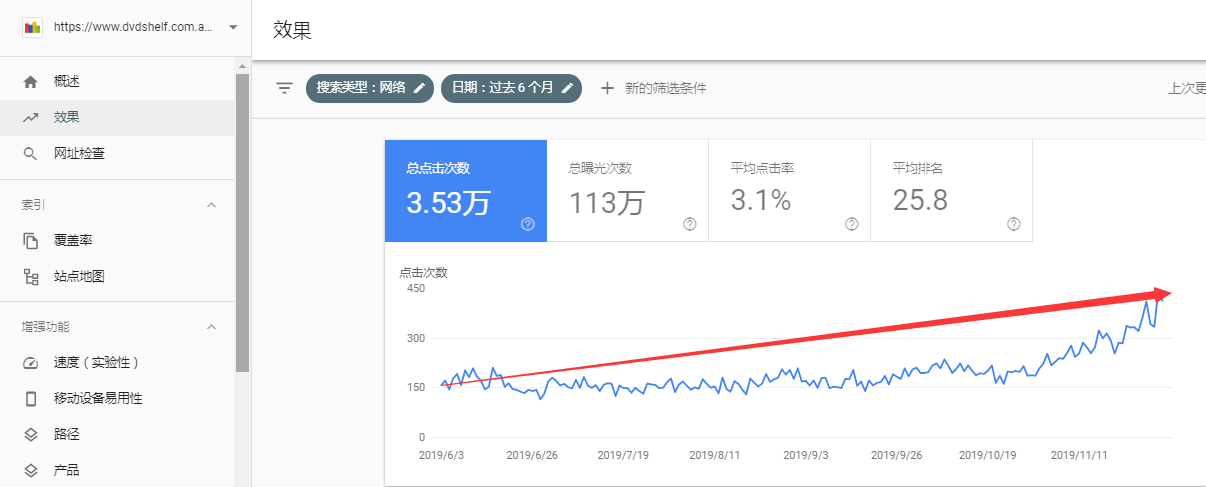Image resolution: width=1206 pixels, height=487 pixels.
Task: Collapse the 索引 section chevron
Action: coord(211,205)
